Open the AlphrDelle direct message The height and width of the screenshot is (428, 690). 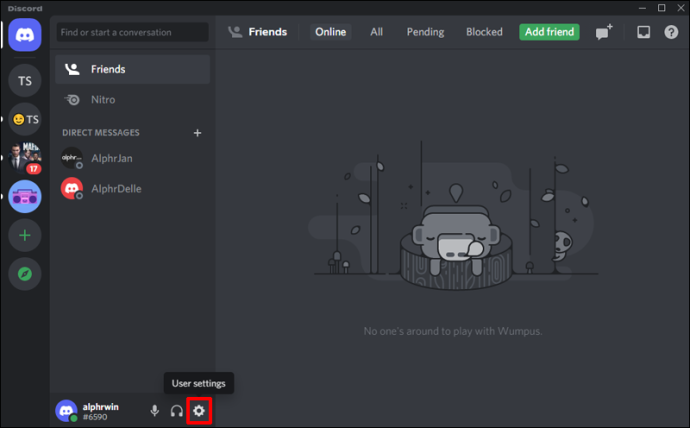point(132,189)
